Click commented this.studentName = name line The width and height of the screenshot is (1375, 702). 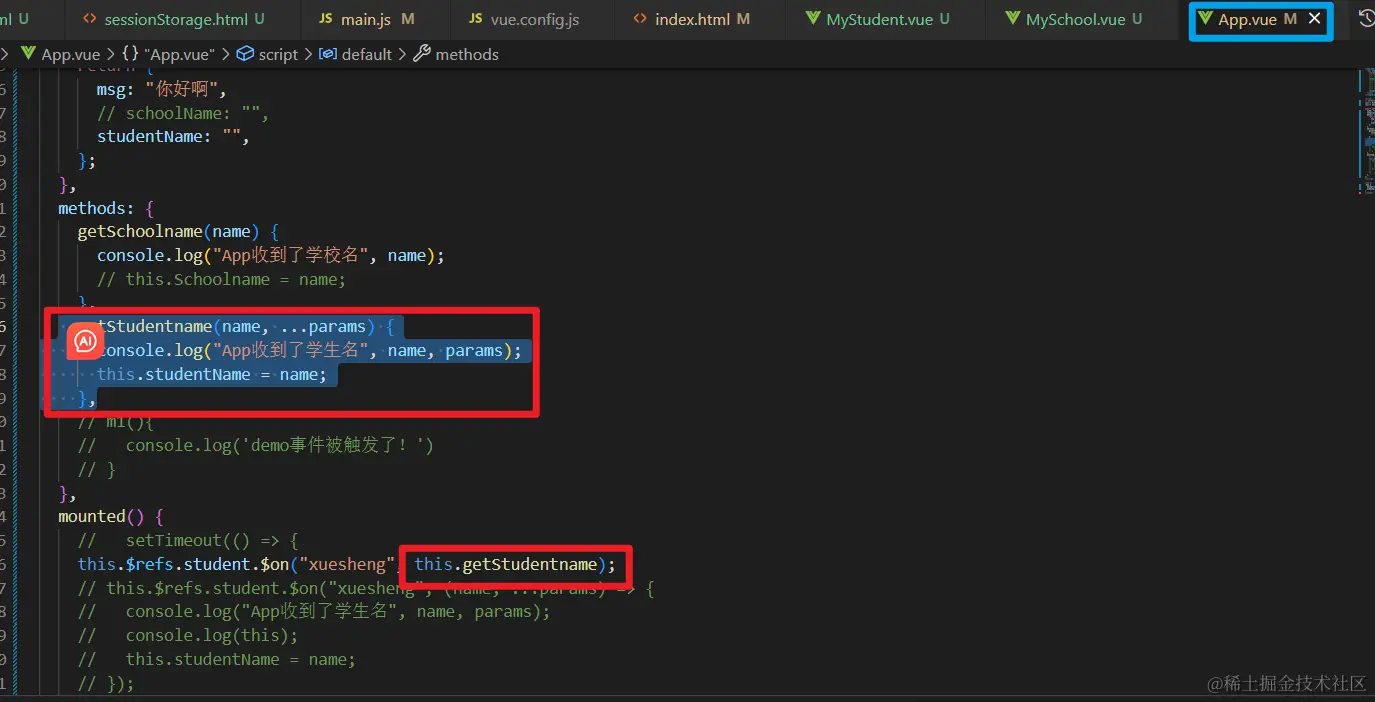point(217,659)
